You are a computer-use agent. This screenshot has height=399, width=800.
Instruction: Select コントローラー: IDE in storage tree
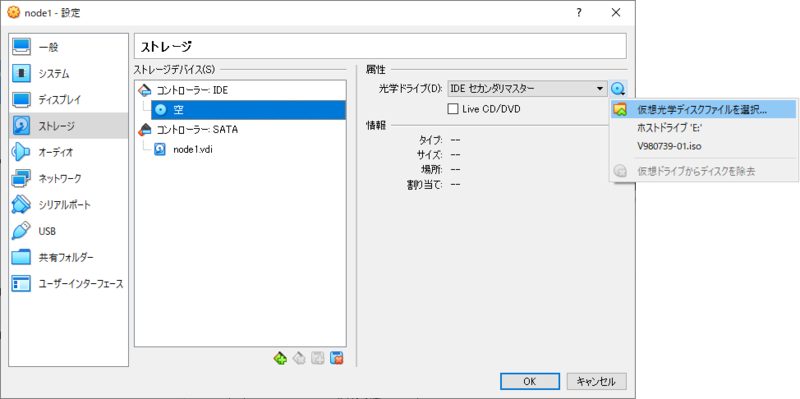click(x=192, y=91)
